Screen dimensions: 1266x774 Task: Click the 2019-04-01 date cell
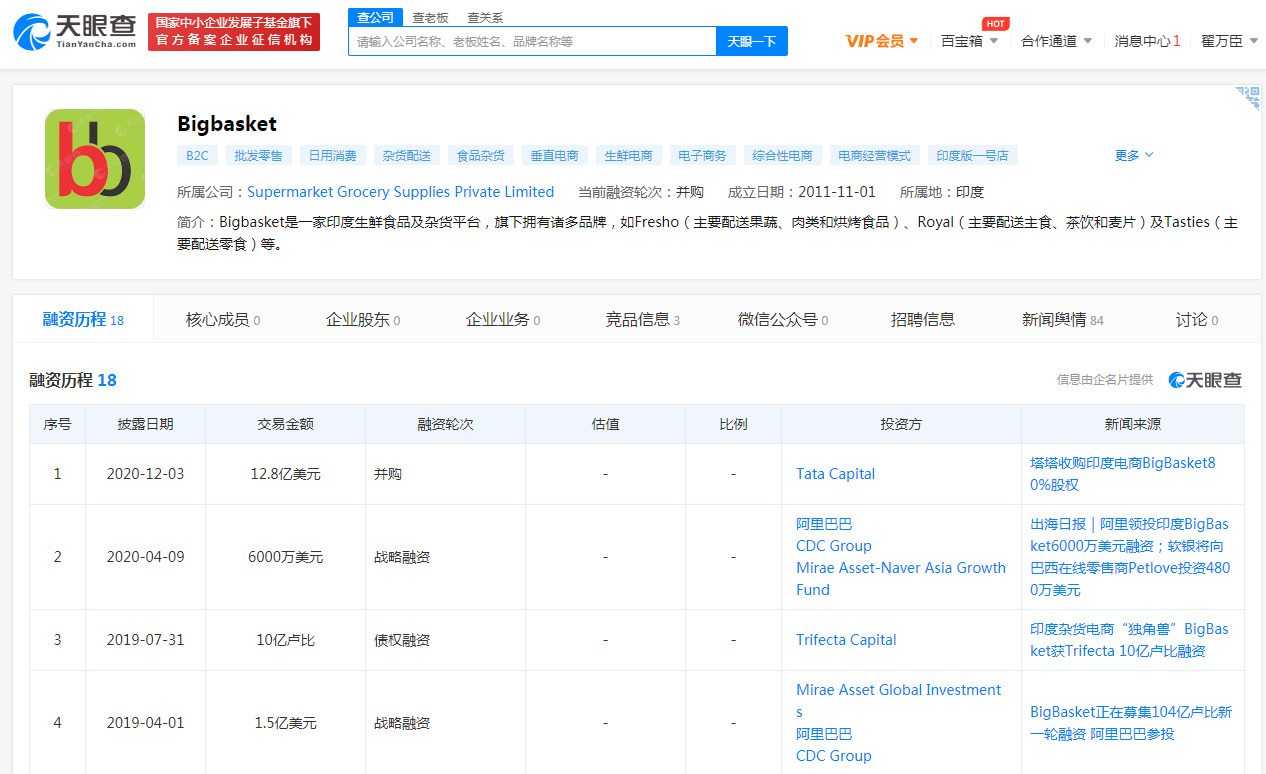coord(145,723)
